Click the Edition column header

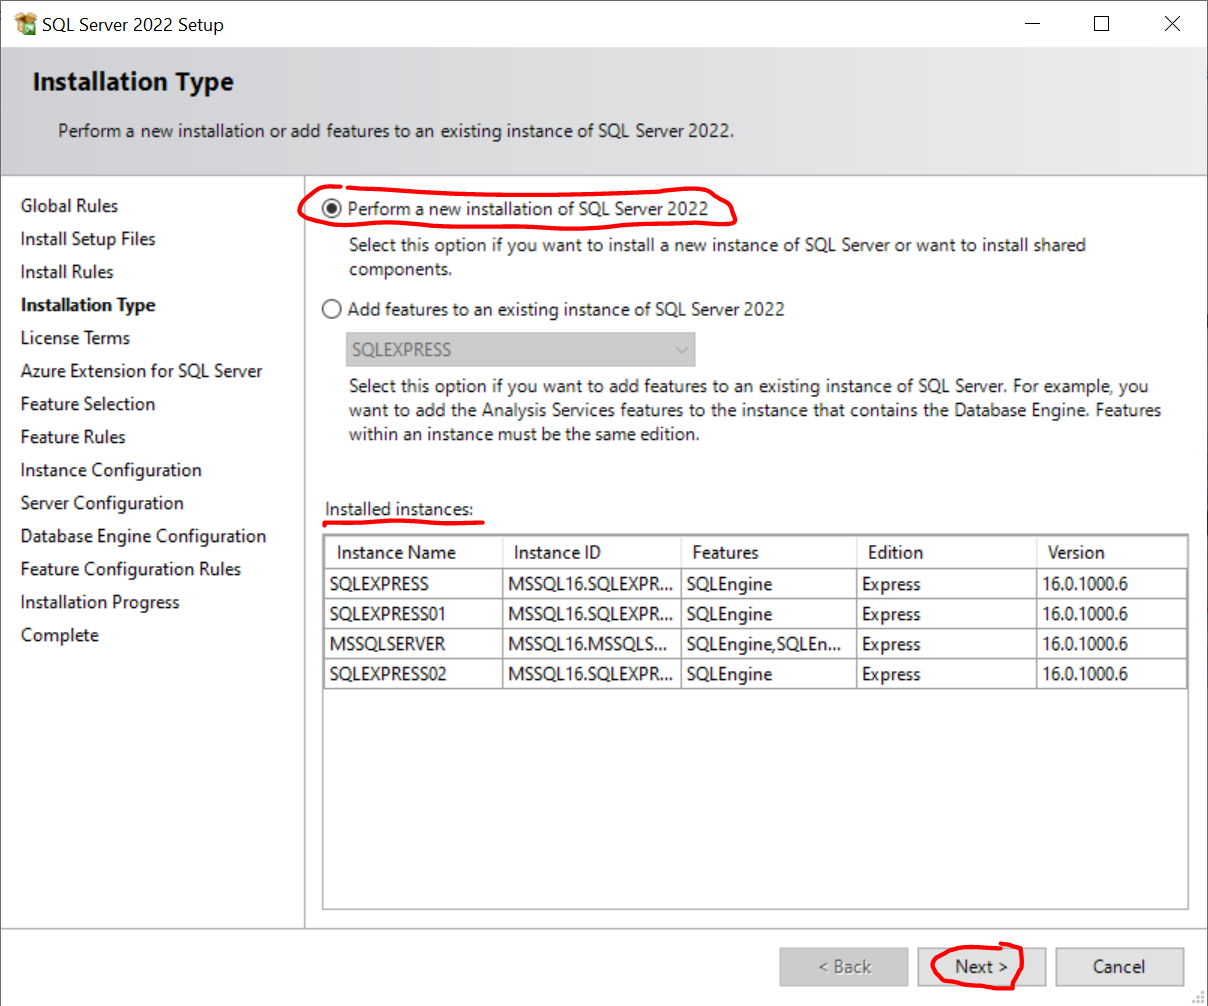click(x=946, y=552)
